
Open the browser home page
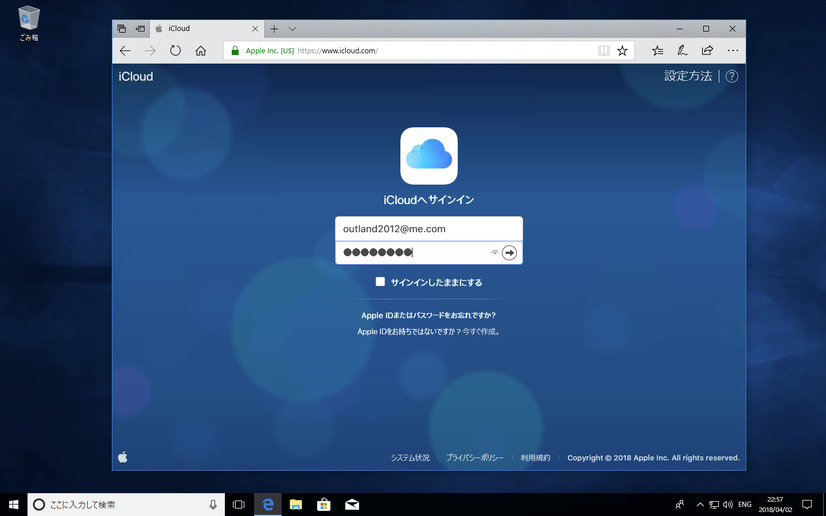point(201,51)
